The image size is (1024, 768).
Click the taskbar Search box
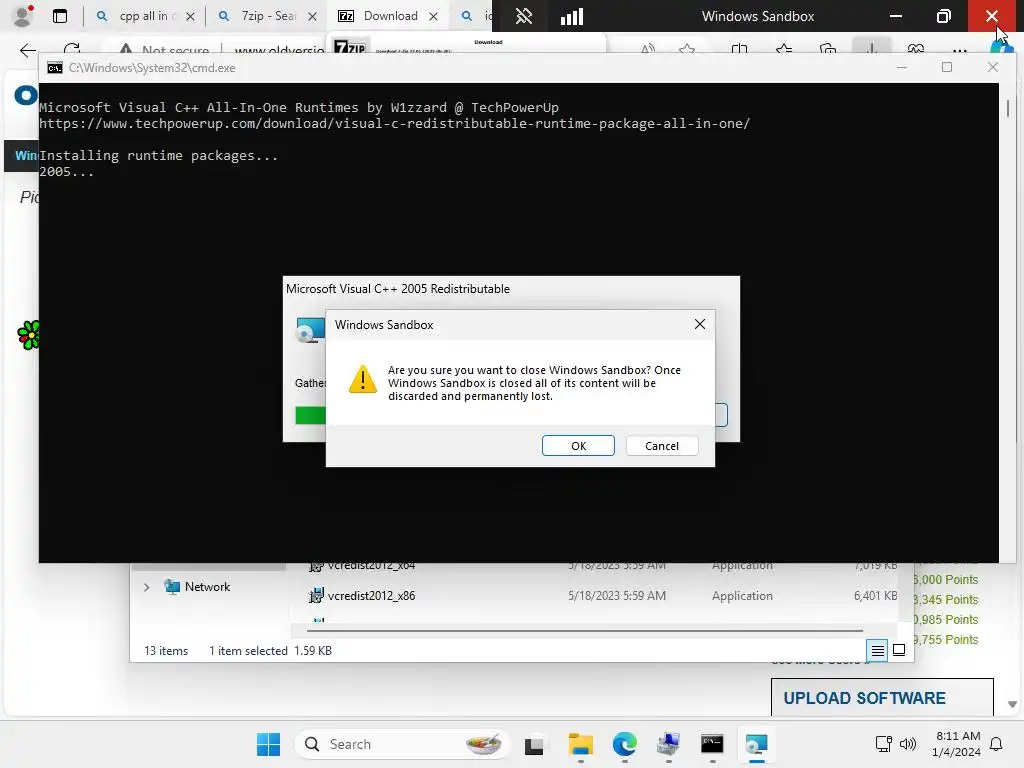click(x=402, y=744)
